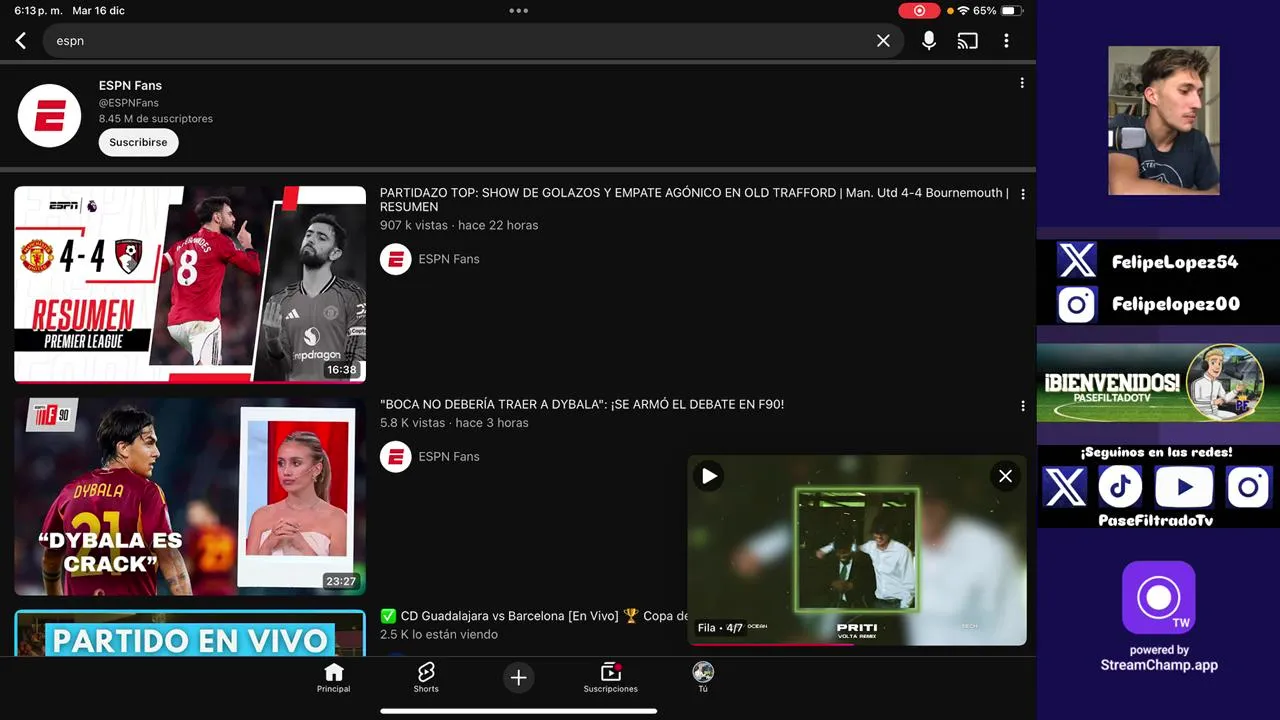Open options for Man. Utd 4-4 video
Screen dimensions: 1280x720
pyautogui.click(x=1022, y=194)
